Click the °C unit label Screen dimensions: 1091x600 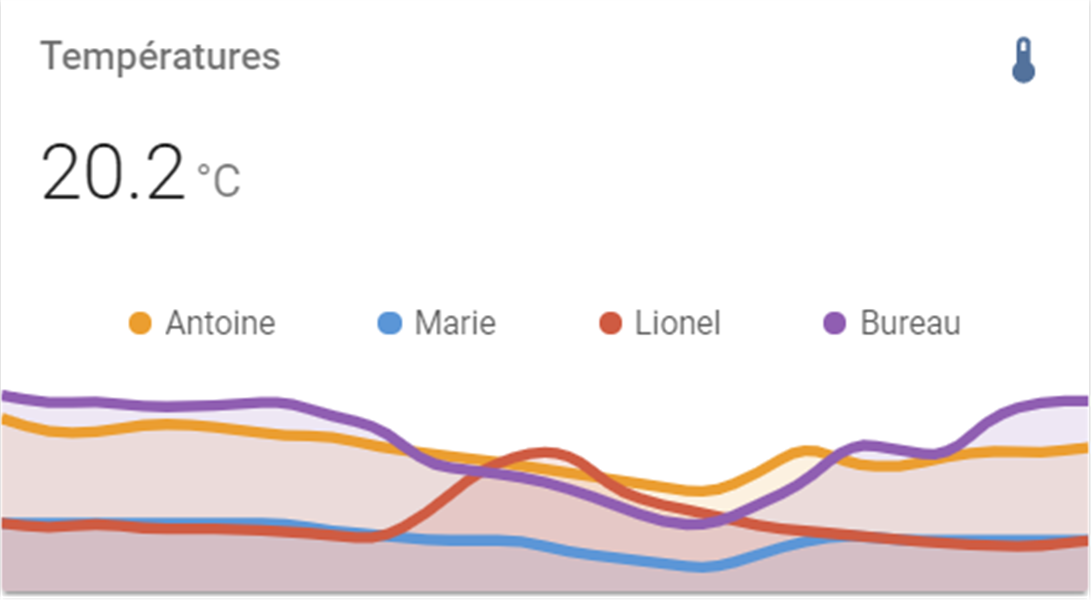click(219, 181)
